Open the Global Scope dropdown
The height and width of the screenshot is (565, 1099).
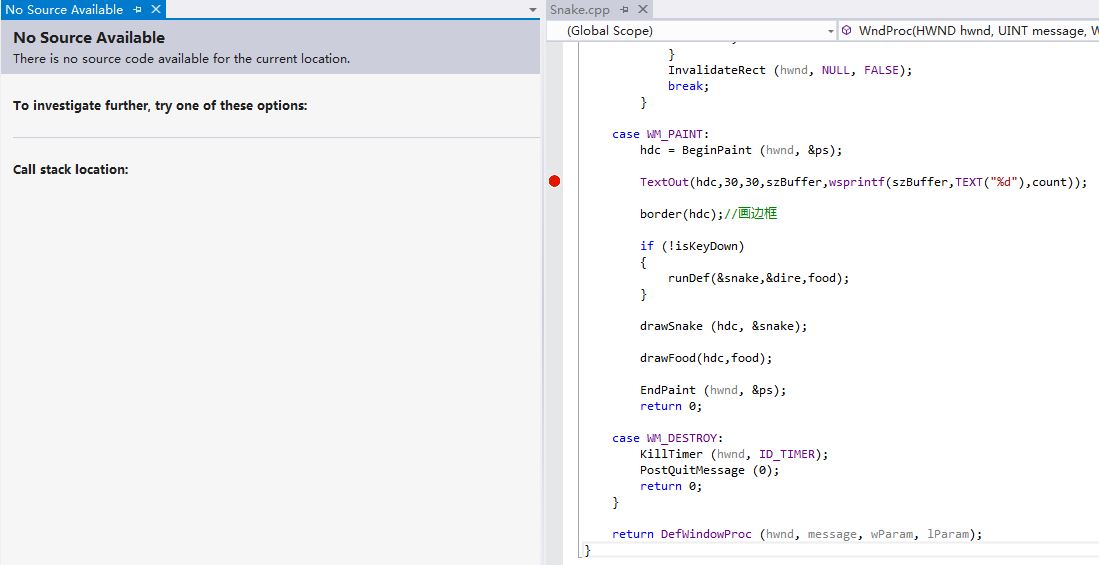coord(692,31)
